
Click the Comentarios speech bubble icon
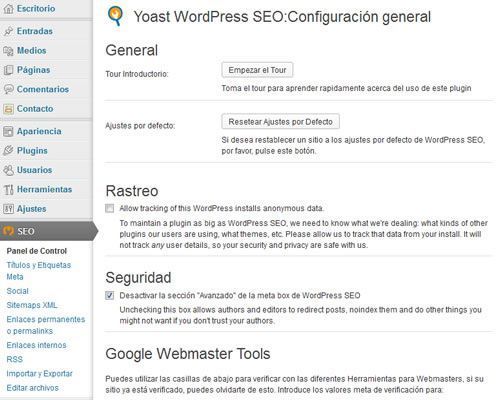point(8,89)
